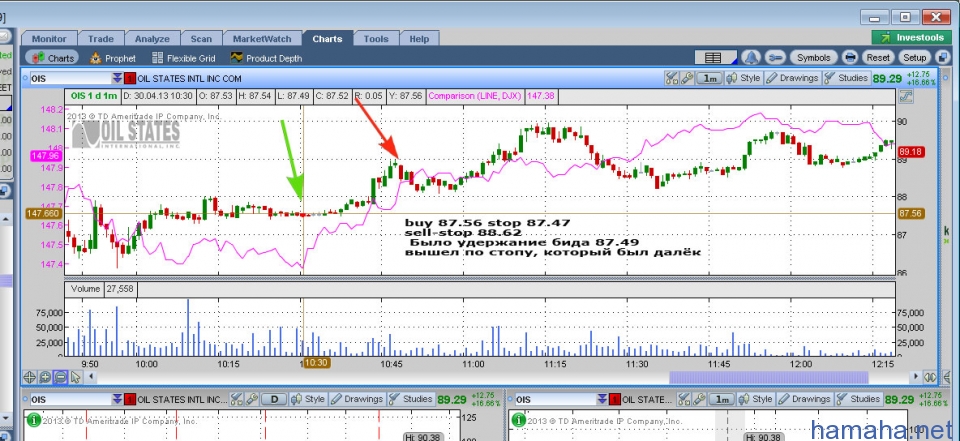Open the OIS symbol dropdown arrow

pos(117,78)
